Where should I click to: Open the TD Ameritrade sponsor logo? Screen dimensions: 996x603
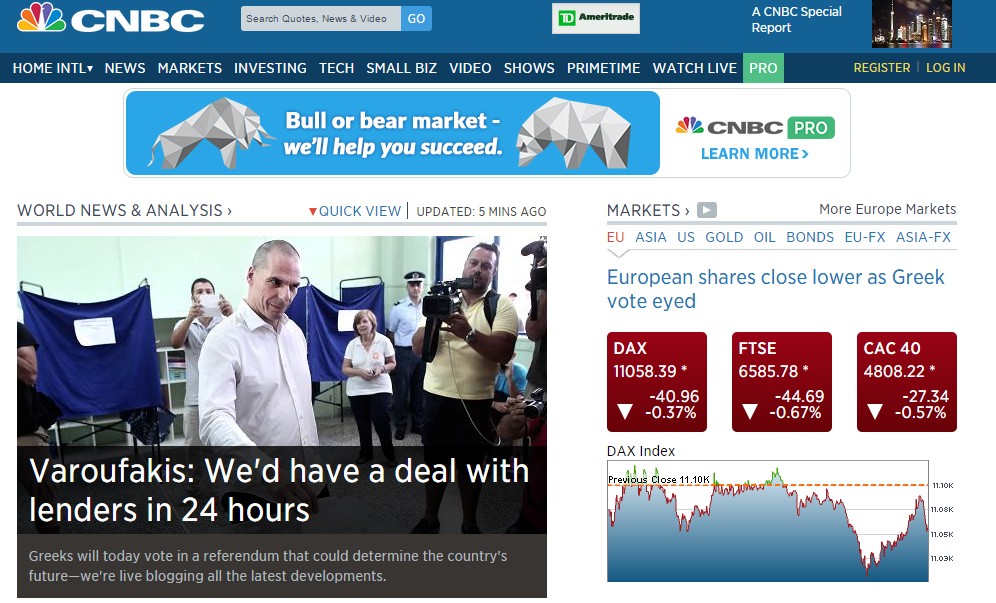595,18
